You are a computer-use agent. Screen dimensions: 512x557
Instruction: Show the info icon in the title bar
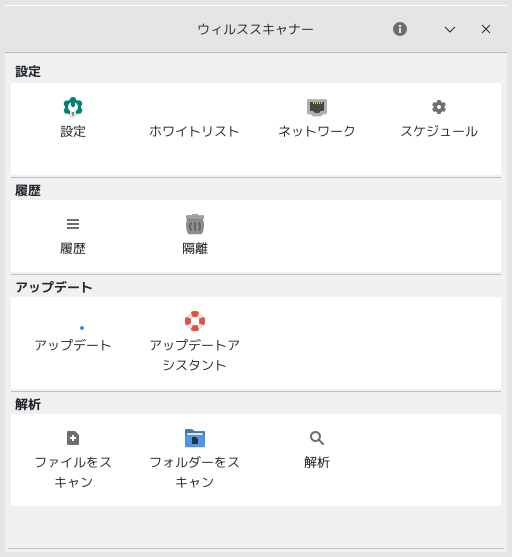coord(400,29)
